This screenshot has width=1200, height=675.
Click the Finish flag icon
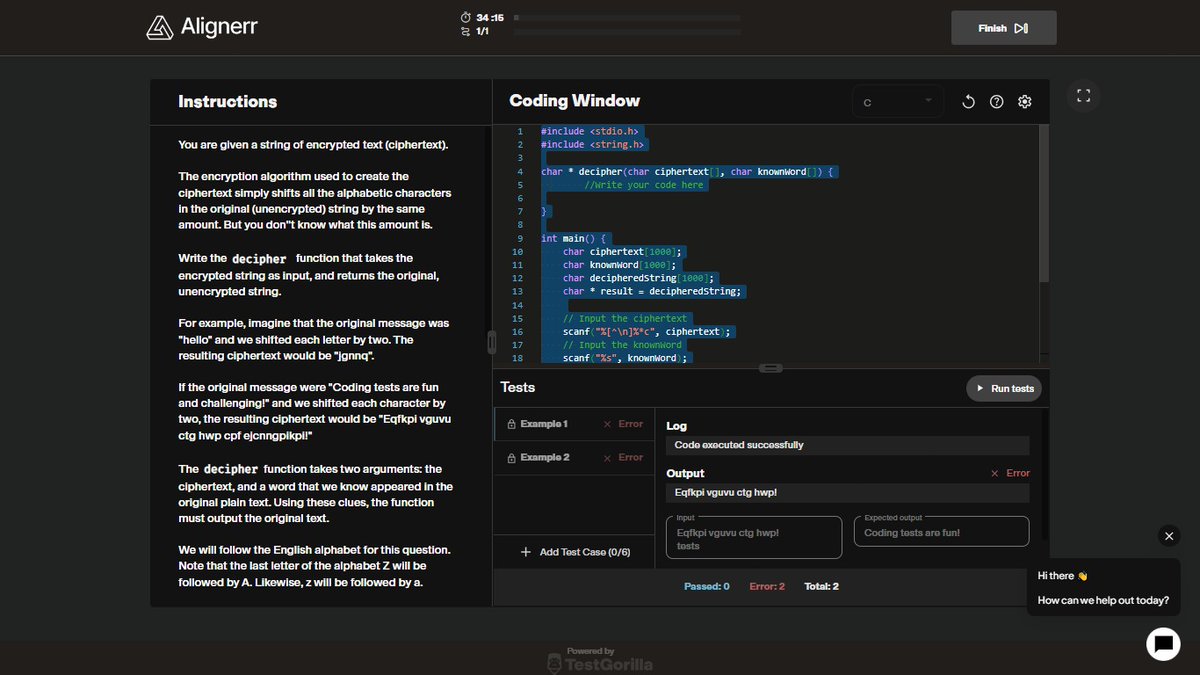(1020, 28)
